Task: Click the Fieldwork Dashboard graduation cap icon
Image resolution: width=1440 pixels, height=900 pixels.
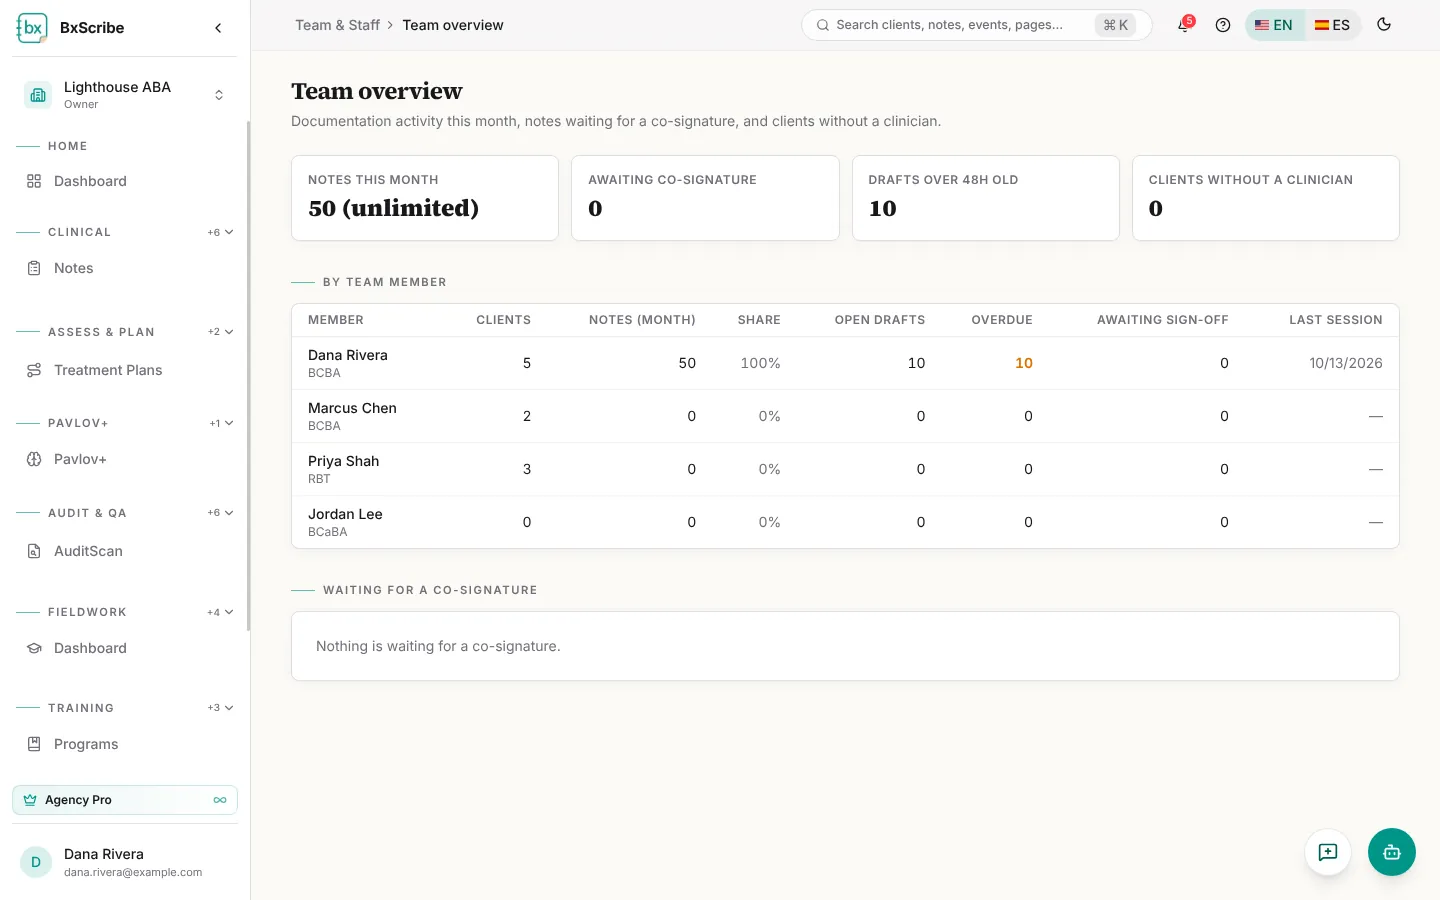Action: pyautogui.click(x=34, y=648)
